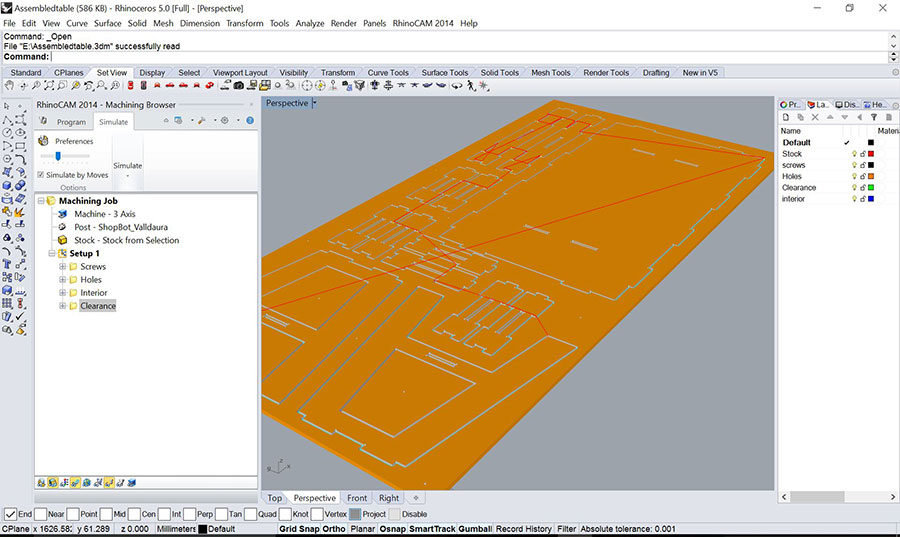Collapse the Setup 1 tree node
The height and width of the screenshot is (537, 900).
52,254
